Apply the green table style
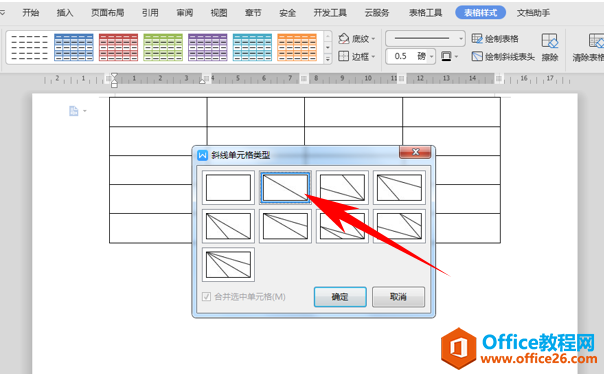Image resolution: width=604 pixels, height=376 pixels. (163, 47)
